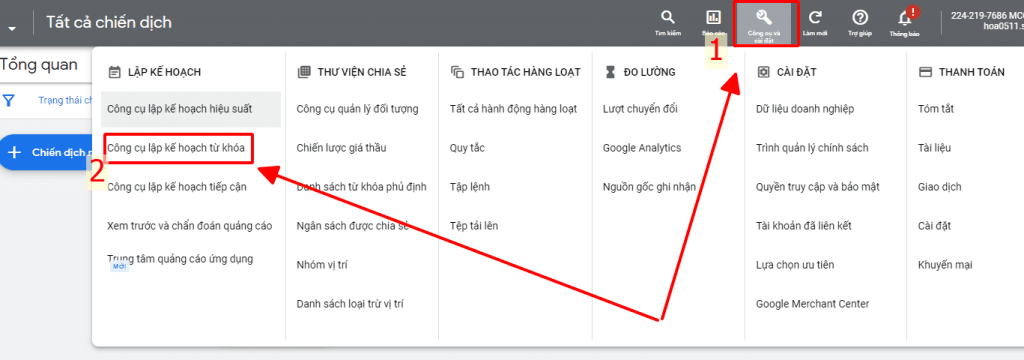Open Công cụ và cài đặt wrench icon
This screenshot has width=1024, height=360.
pos(764,18)
